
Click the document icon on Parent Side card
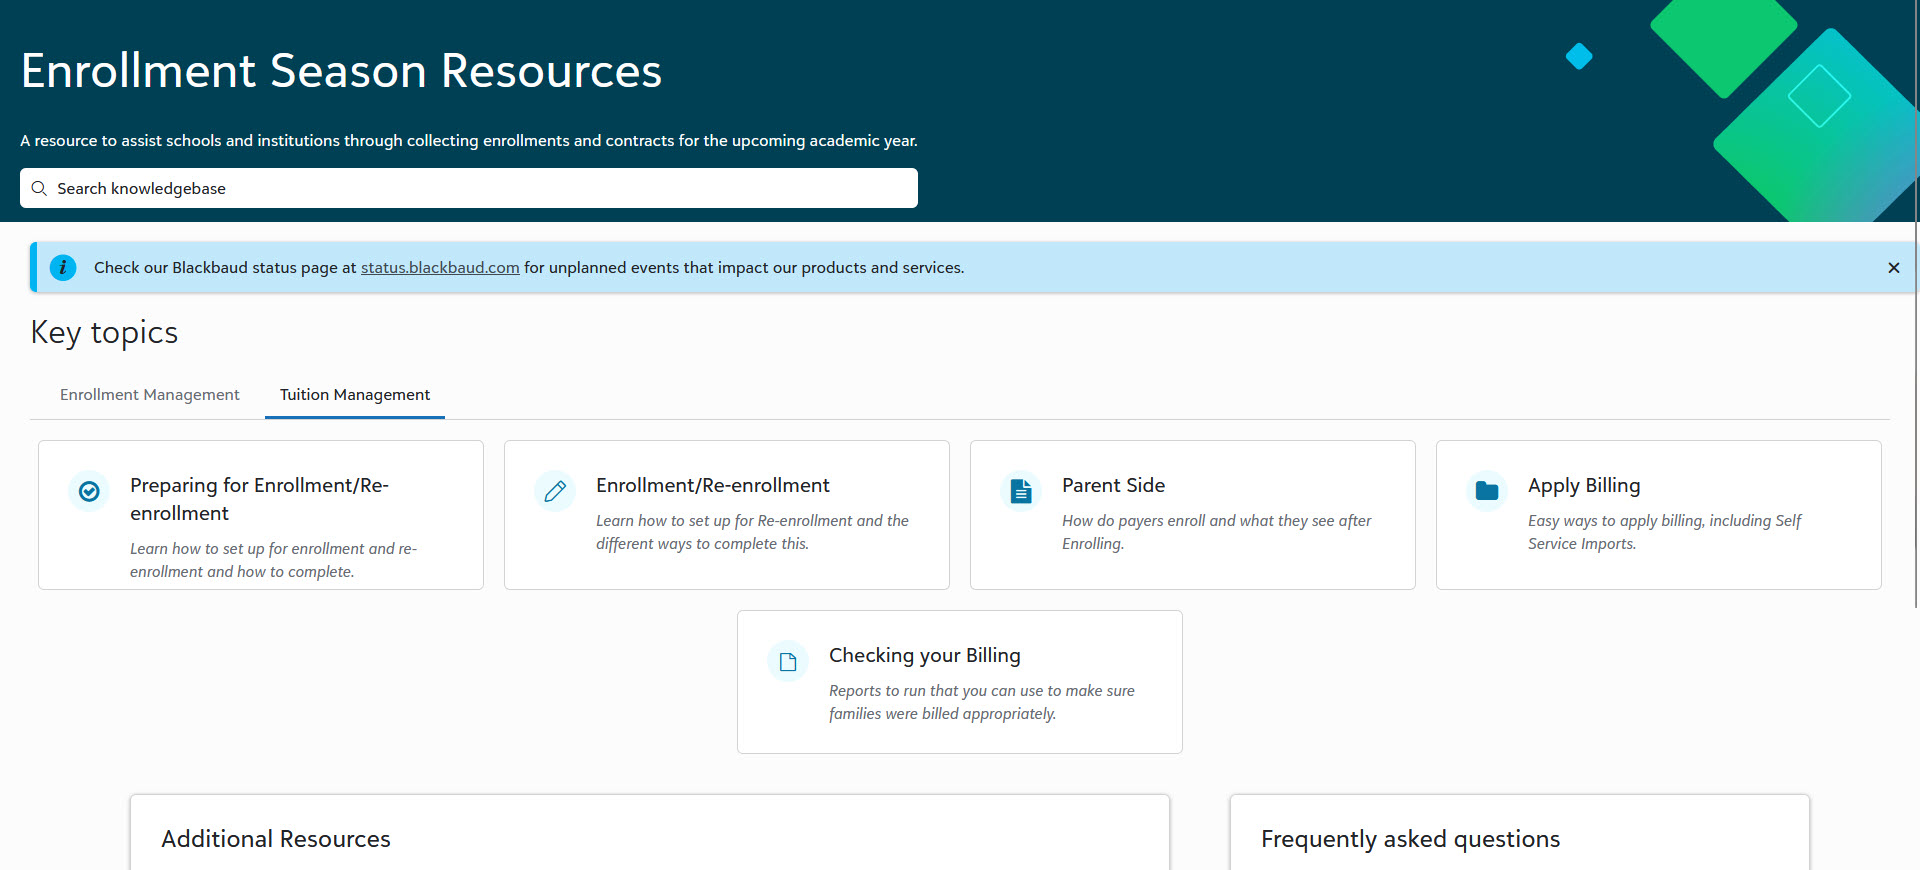pyautogui.click(x=1021, y=491)
